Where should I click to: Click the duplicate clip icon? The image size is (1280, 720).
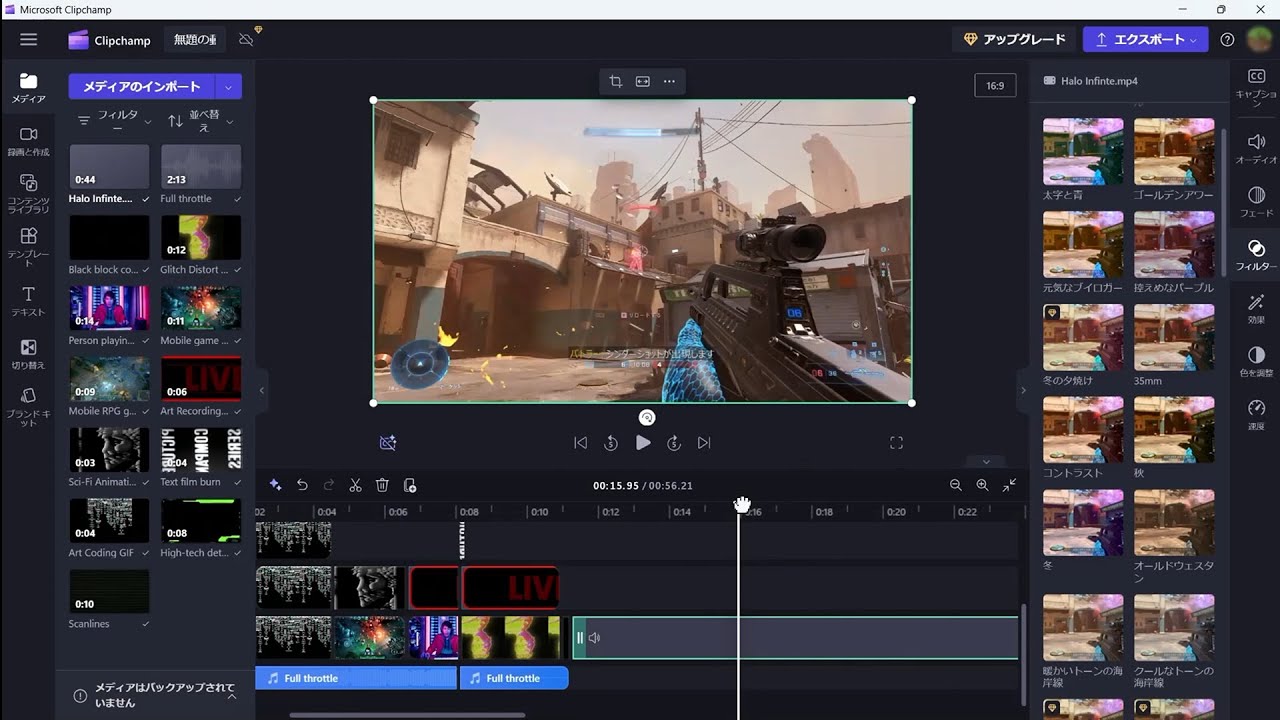tap(410, 485)
